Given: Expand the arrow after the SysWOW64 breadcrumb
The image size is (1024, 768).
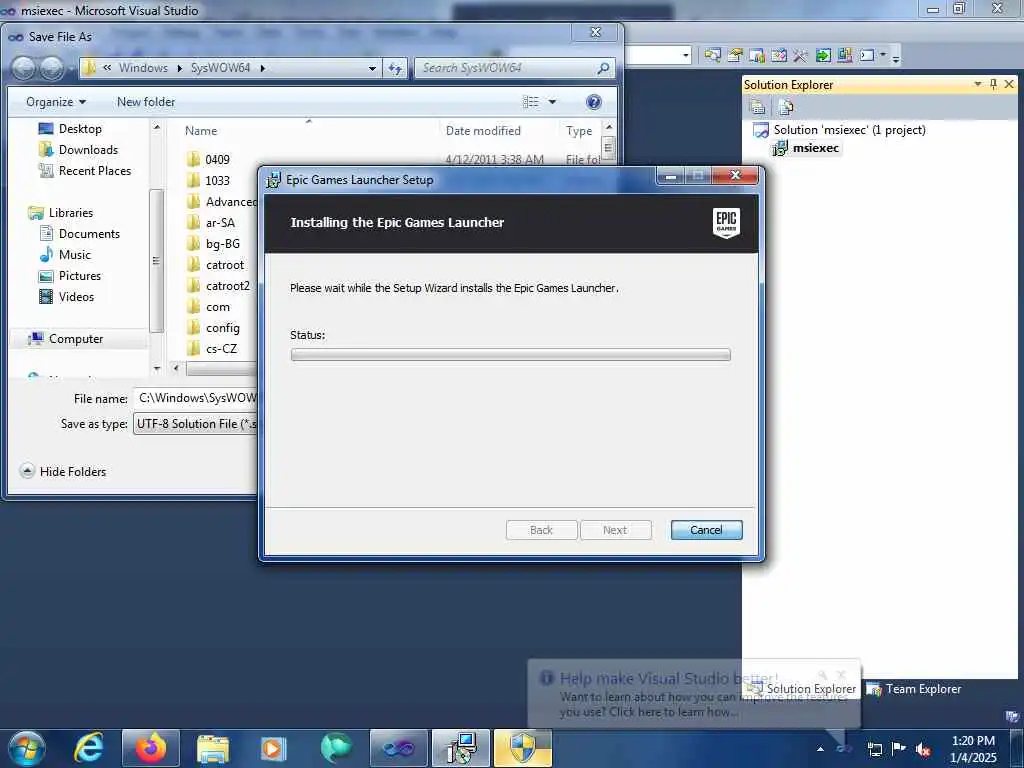Looking at the screenshot, I should click(x=263, y=68).
